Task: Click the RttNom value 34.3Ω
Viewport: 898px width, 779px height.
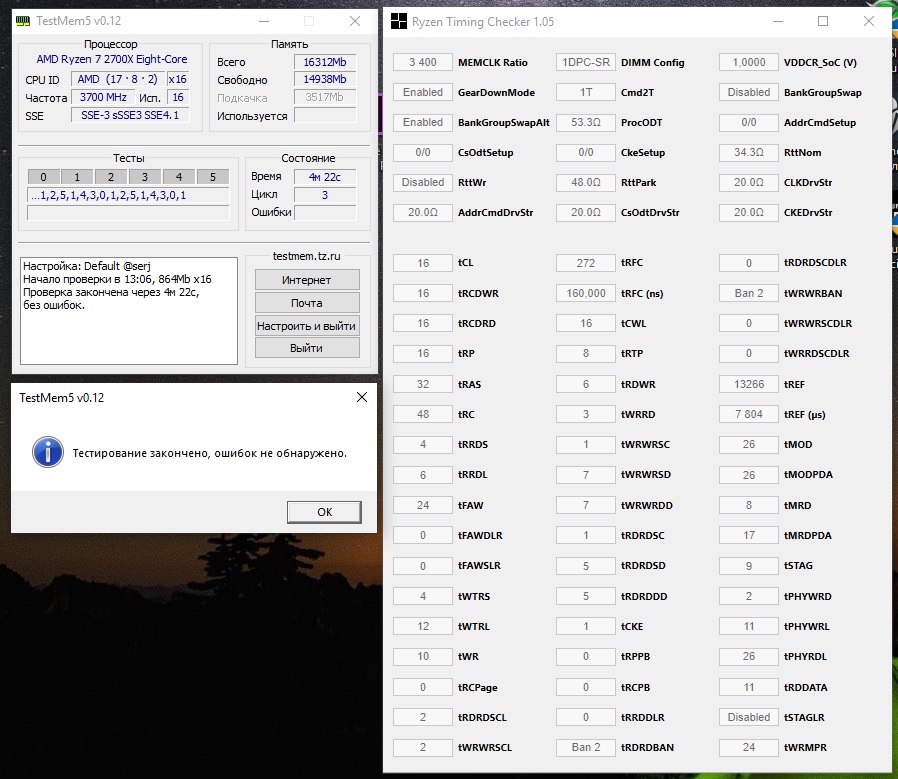Action: pyautogui.click(x=749, y=152)
